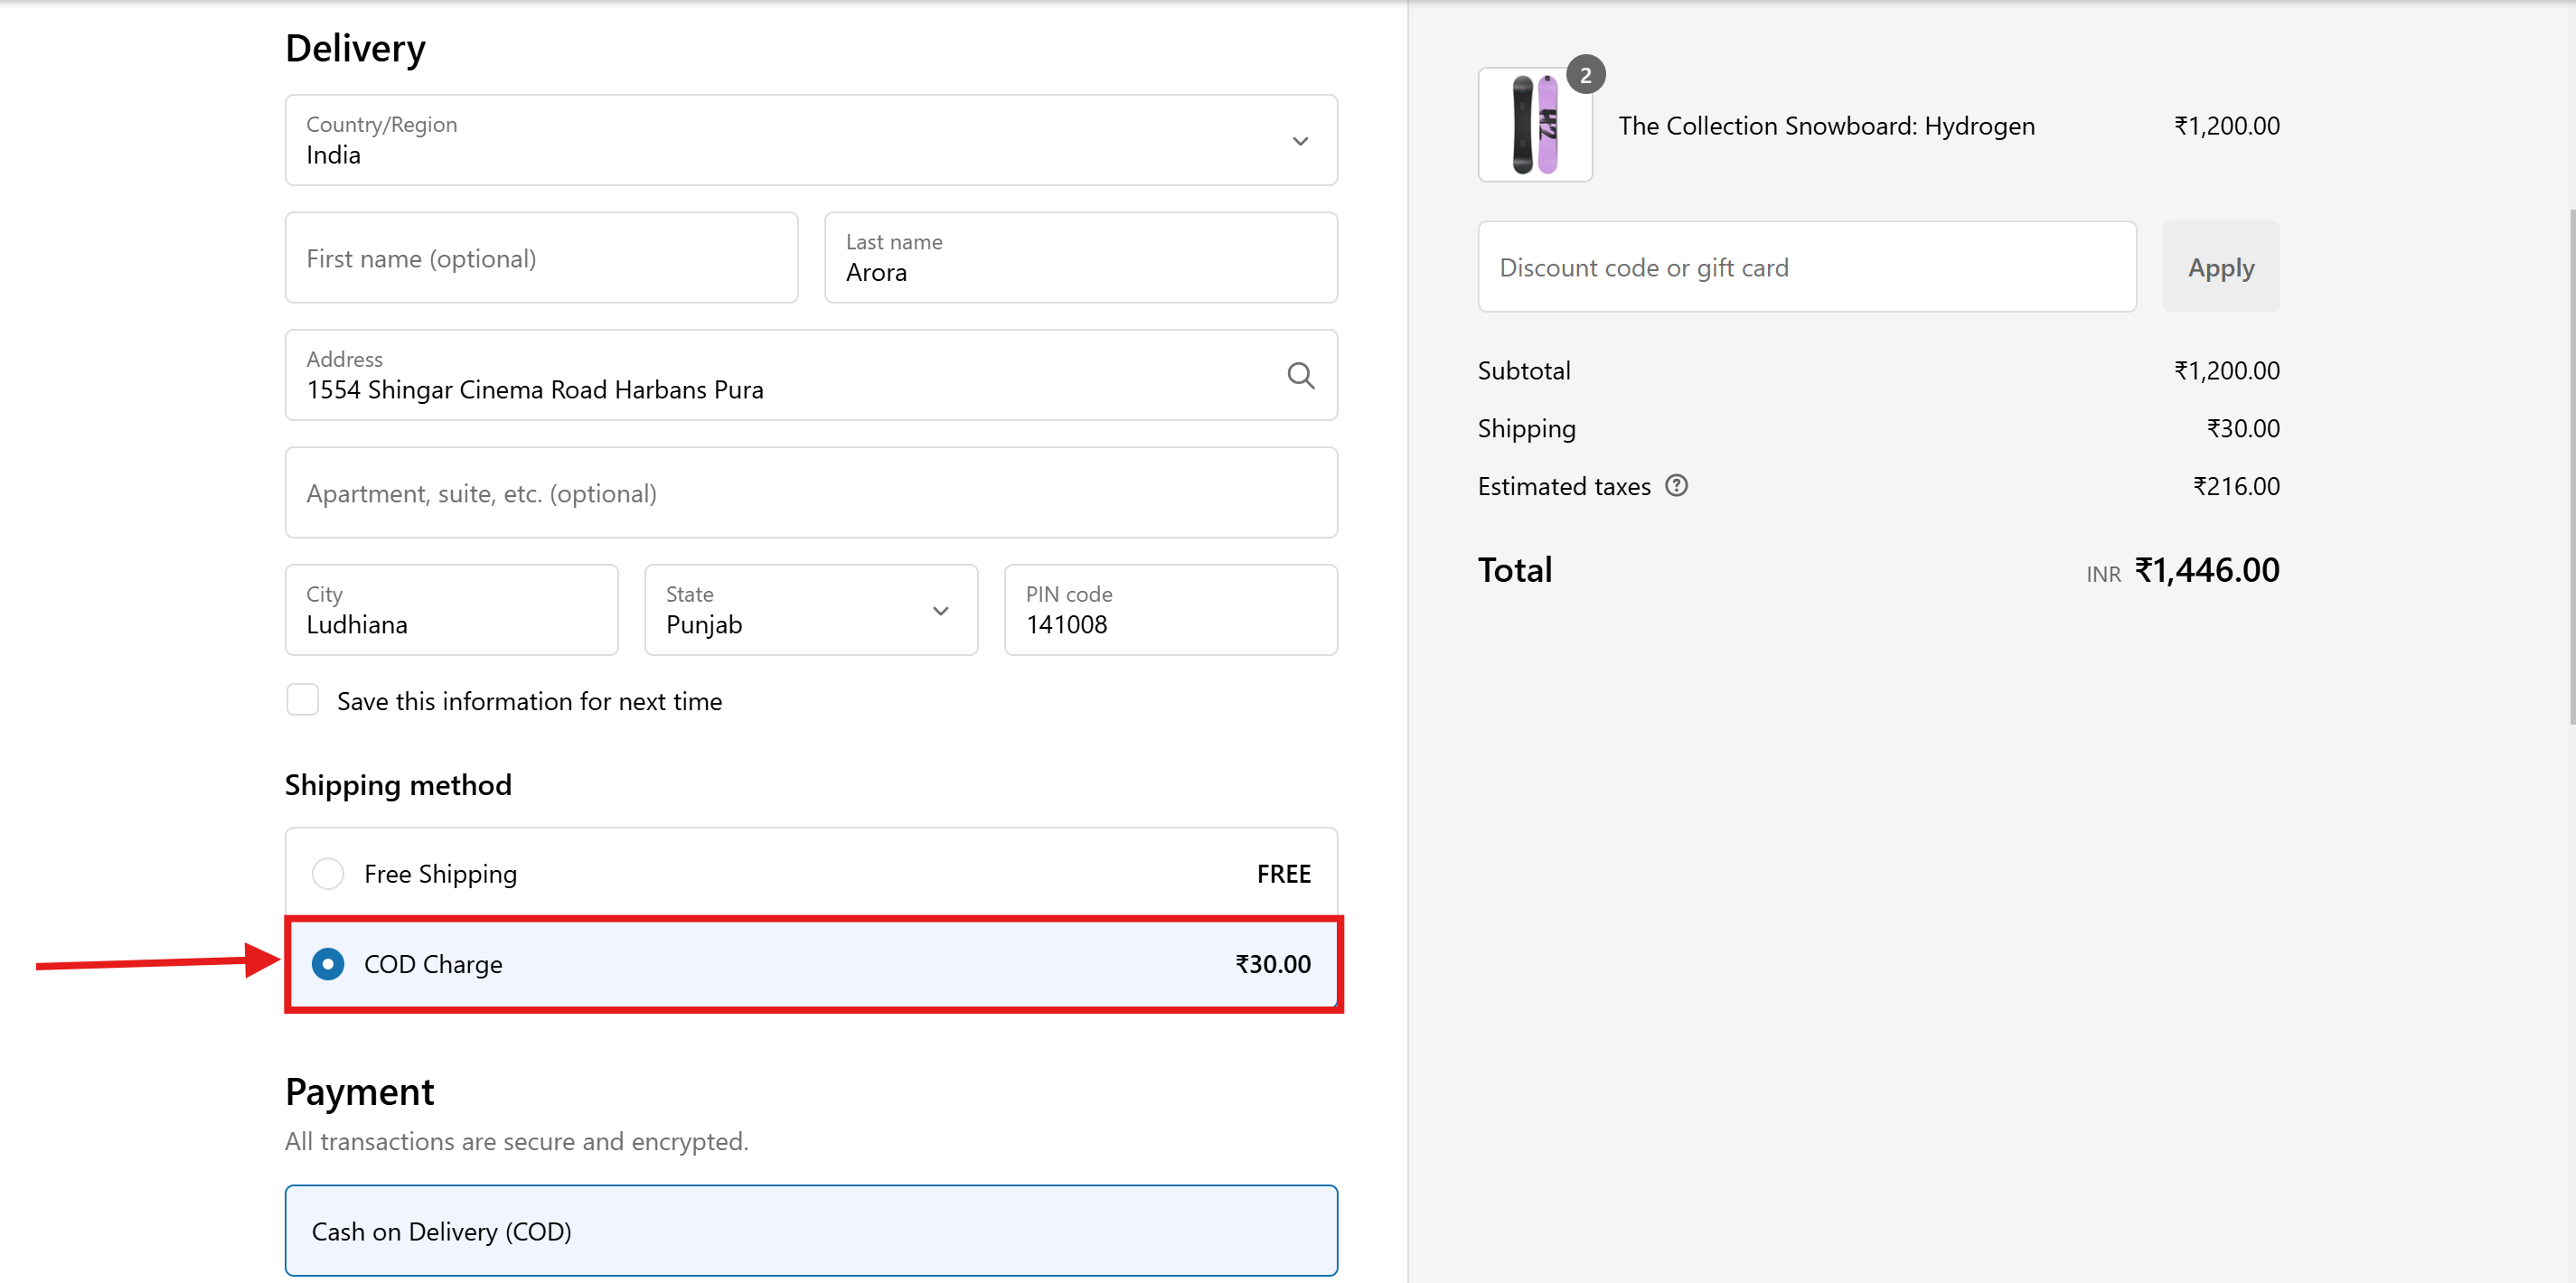Click the Estimated taxes help icon
Viewport: 2576px width, 1283px height.
click(1676, 486)
